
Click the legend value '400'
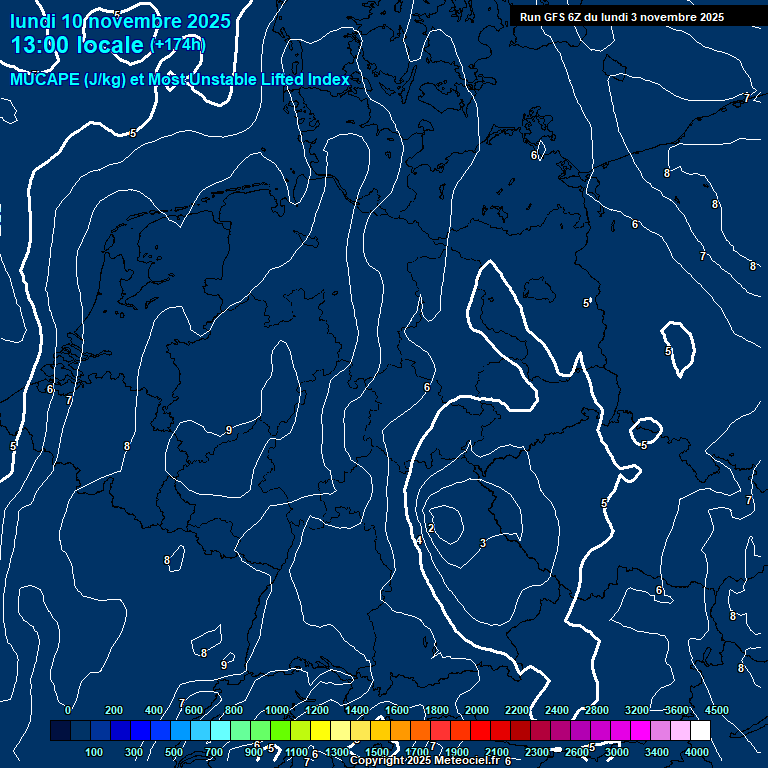[x=154, y=710]
